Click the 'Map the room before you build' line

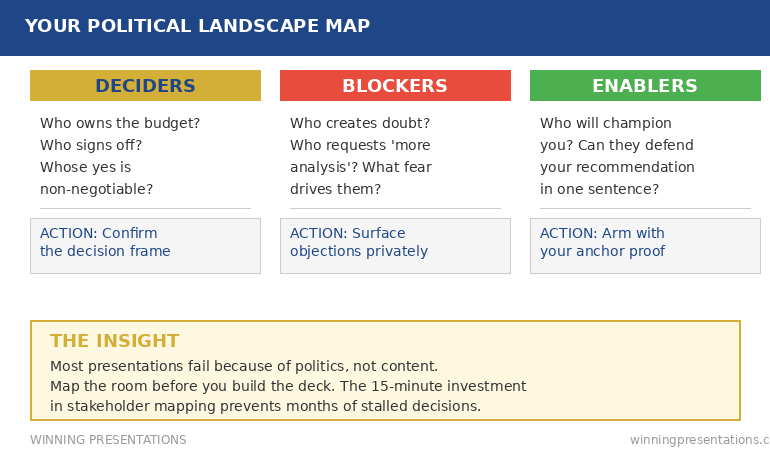click(288, 386)
